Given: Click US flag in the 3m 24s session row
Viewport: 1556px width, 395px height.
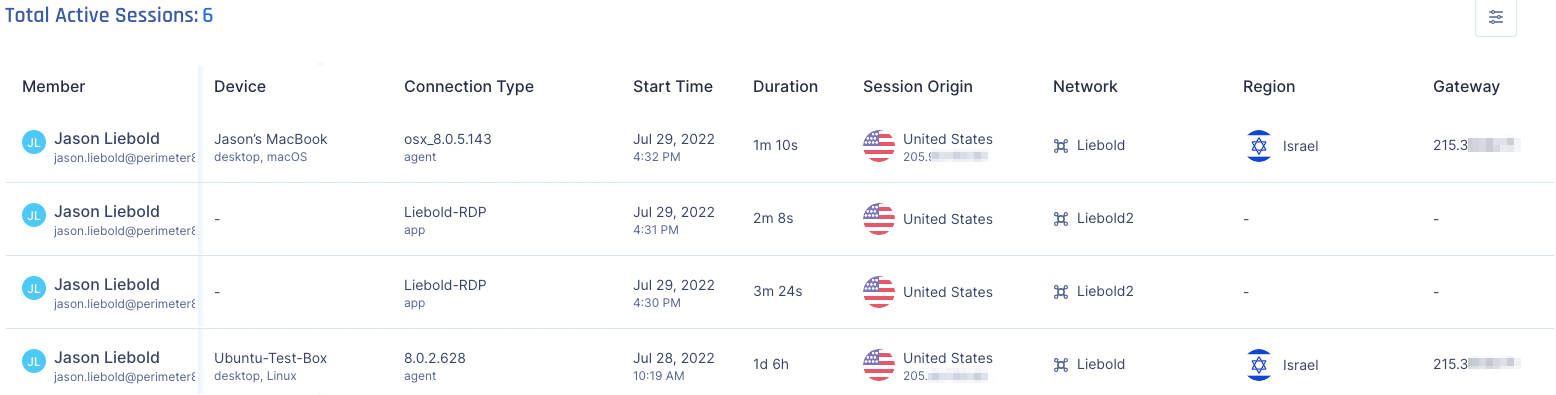Looking at the screenshot, I should pyautogui.click(x=878, y=292).
